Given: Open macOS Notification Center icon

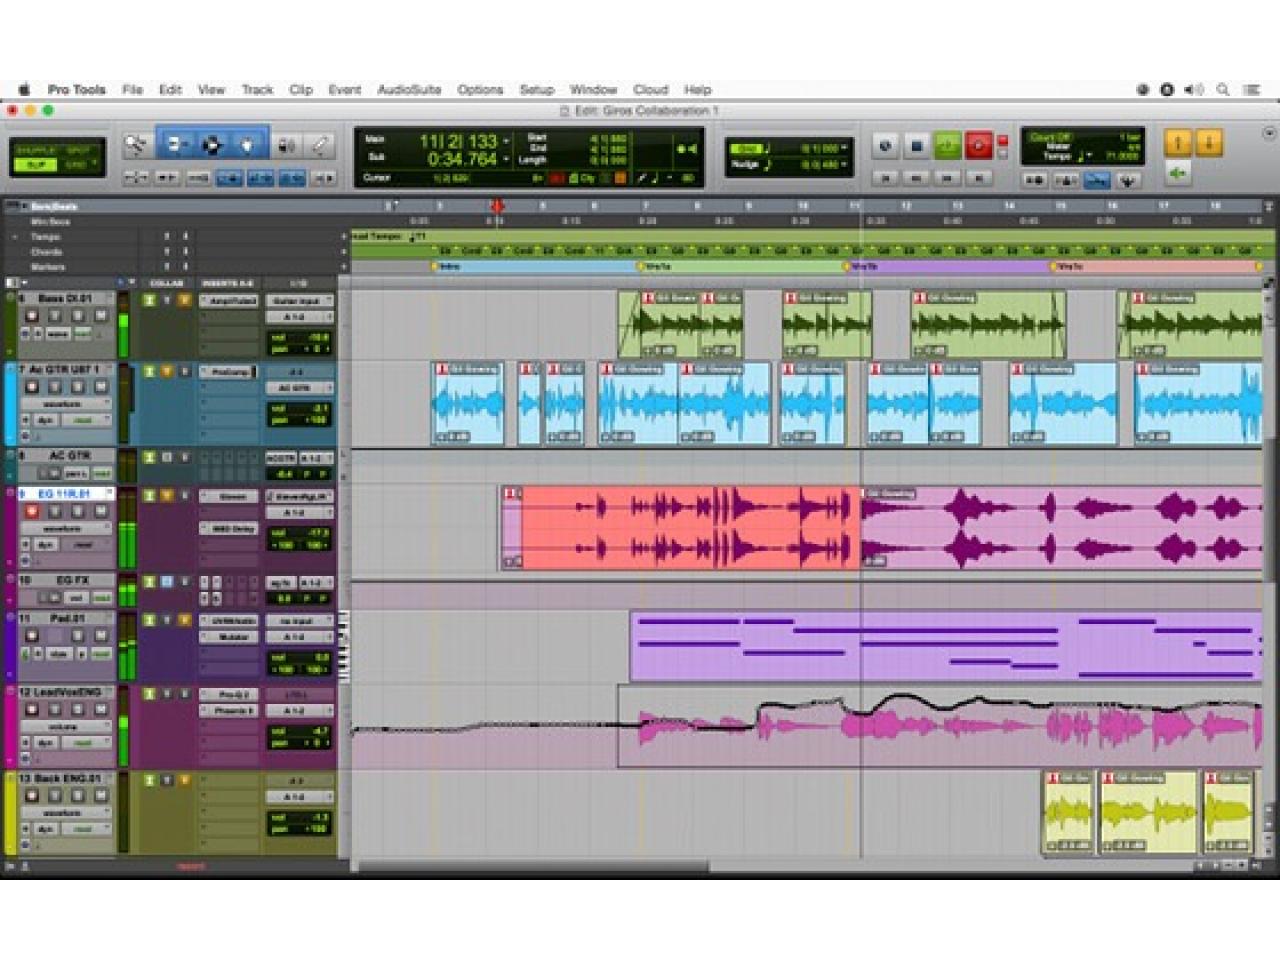Looking at the screenshot, I should [x=1251, y=90].
